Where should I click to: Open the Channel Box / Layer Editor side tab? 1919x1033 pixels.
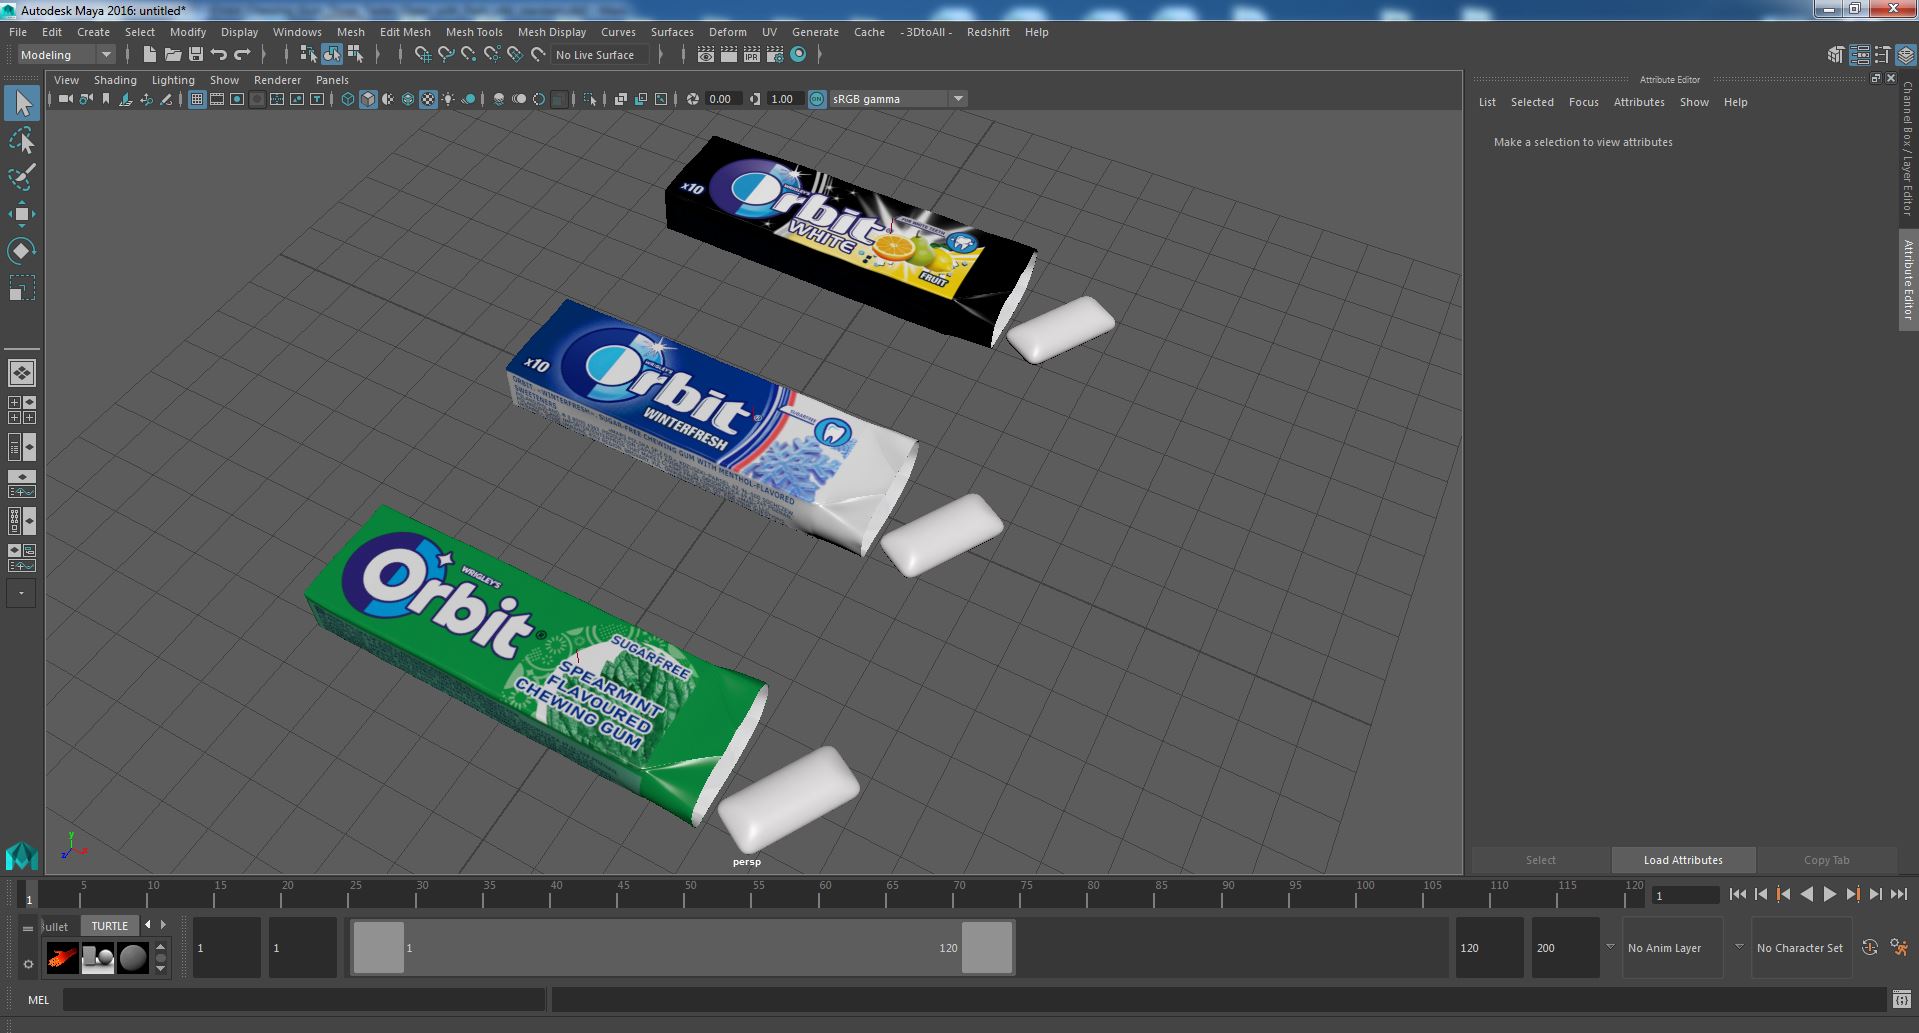point(1908,148)
